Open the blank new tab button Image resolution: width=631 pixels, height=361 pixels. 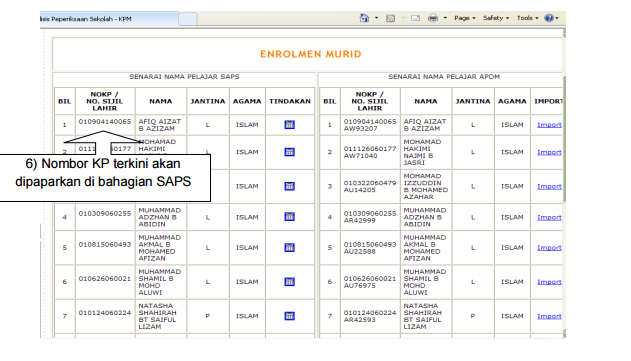pos(188,19)
